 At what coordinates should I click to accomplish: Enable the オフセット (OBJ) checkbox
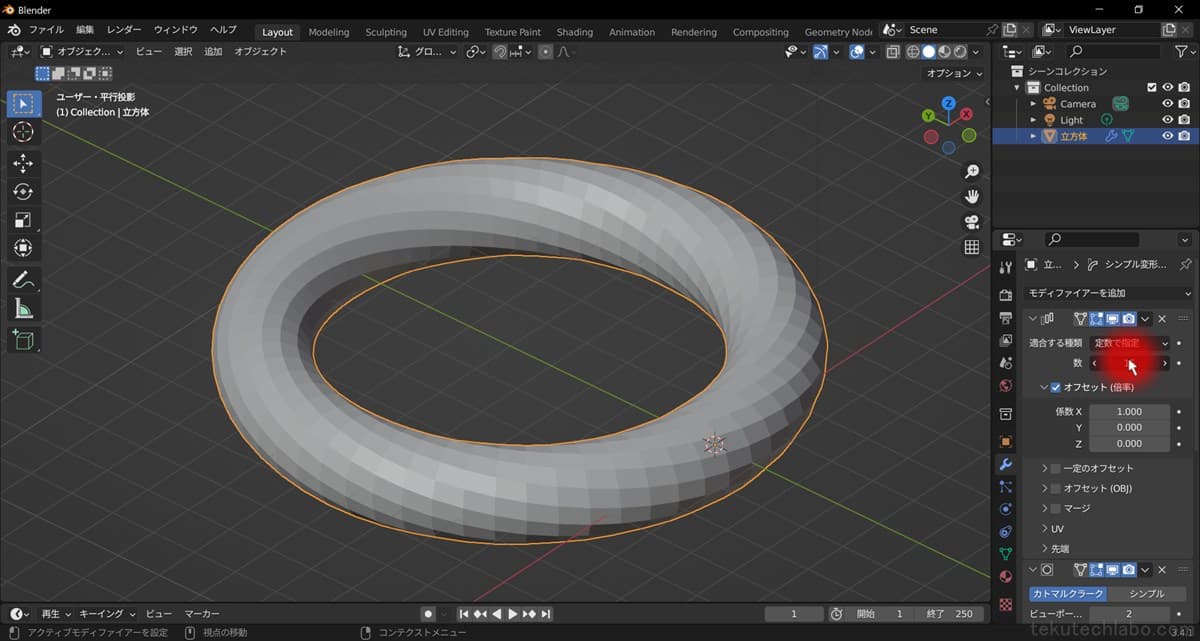pos(1055,488)
